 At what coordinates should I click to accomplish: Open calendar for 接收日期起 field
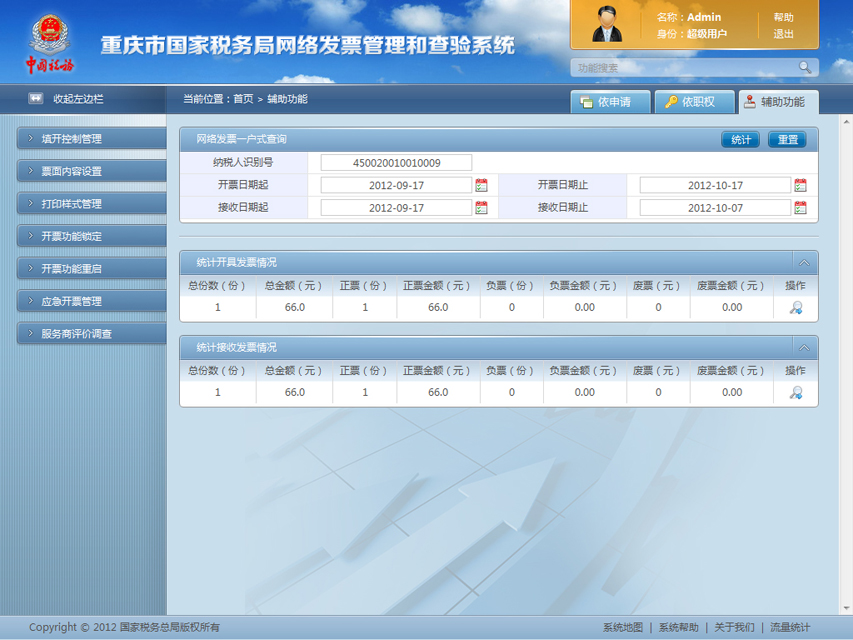[481, 208]
